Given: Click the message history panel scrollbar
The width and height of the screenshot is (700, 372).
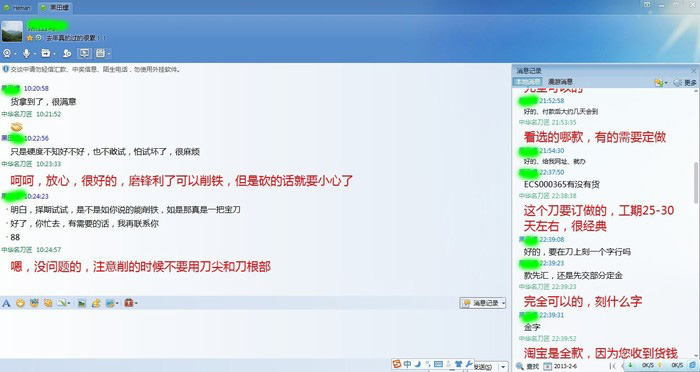Looking at the screenshot, I should click(x=696, y=182).
